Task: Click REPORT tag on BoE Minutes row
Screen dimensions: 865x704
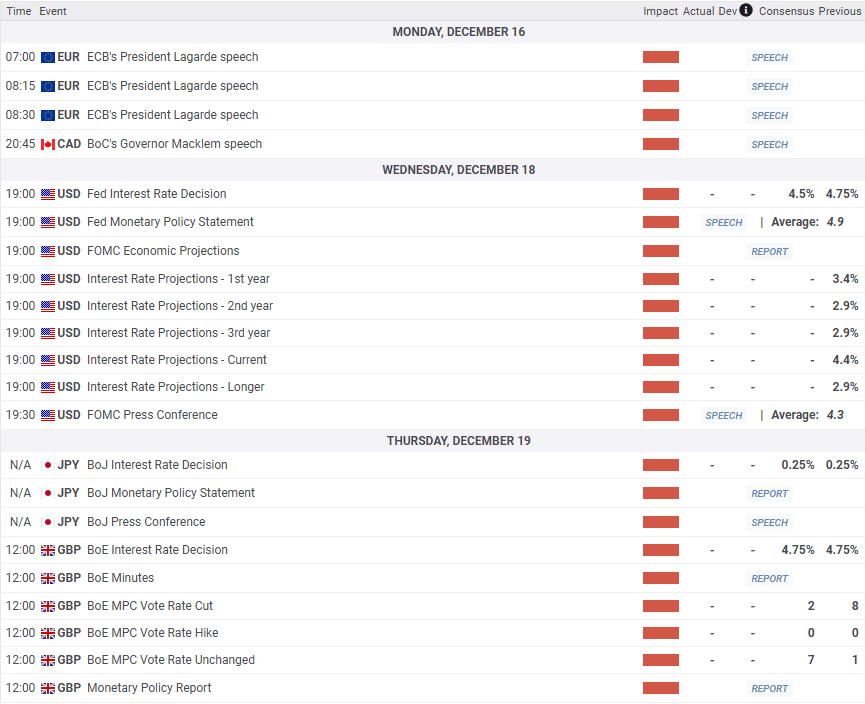Action: click(770, 579)
